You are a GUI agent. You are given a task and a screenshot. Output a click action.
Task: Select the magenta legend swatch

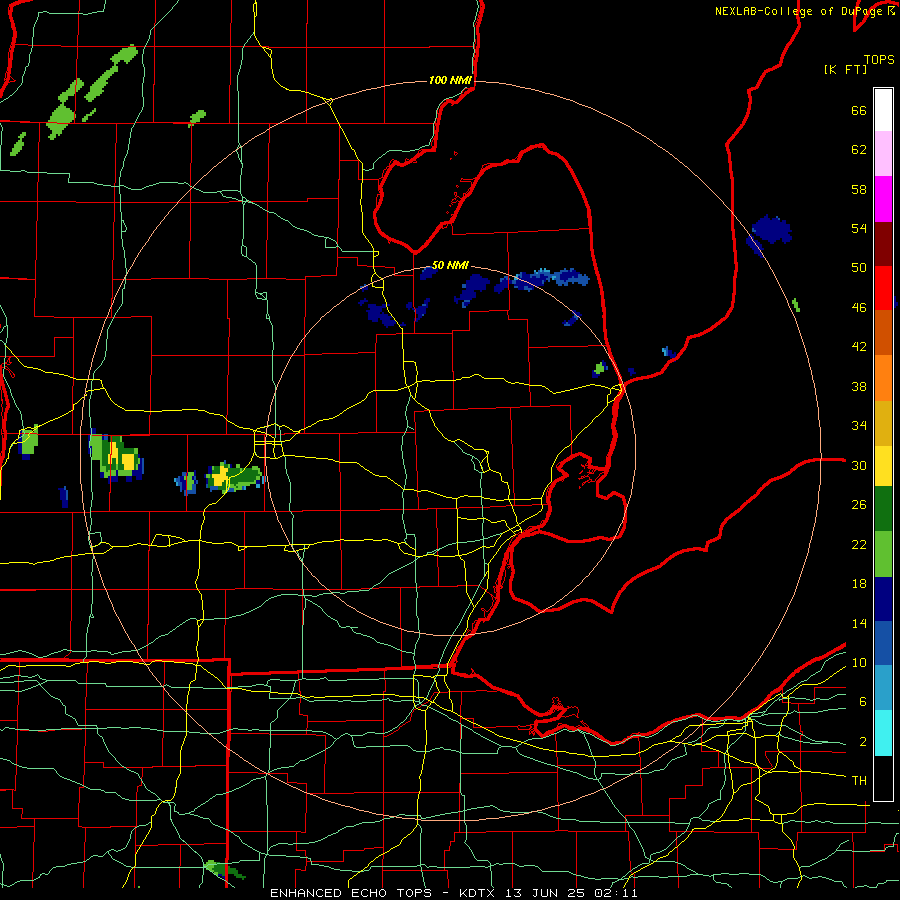pos(883,199)
